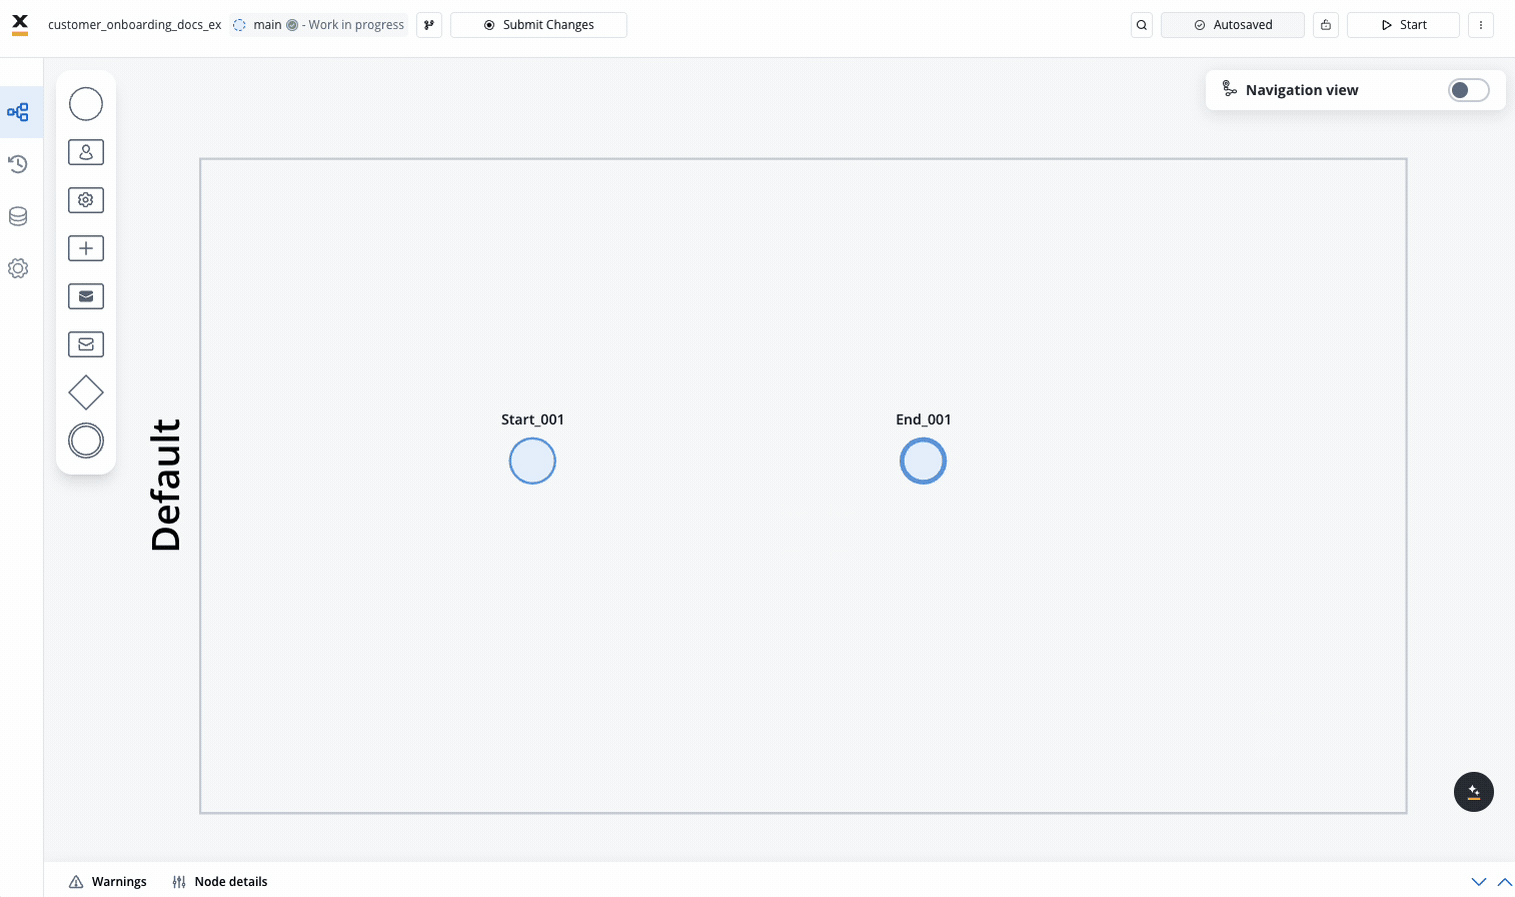The height and width of the screenshot is (897, 1515).
Task: Open the search magnifier button
Action: click(1142, 25)
